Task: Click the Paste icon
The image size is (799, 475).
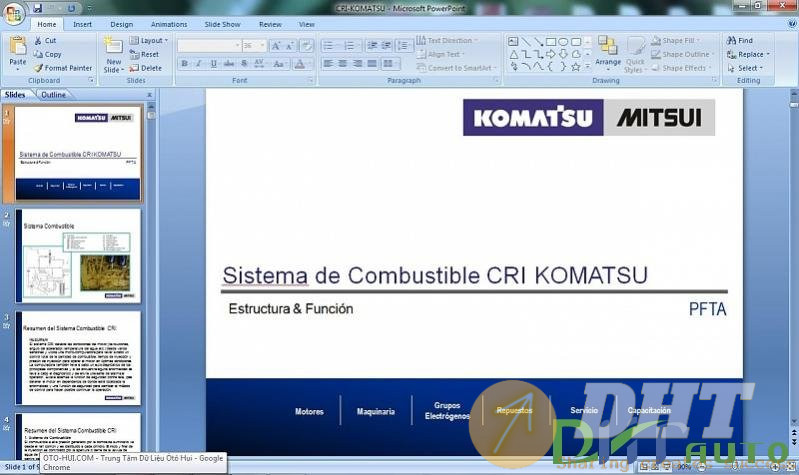Action: click(x=18, y=46)
